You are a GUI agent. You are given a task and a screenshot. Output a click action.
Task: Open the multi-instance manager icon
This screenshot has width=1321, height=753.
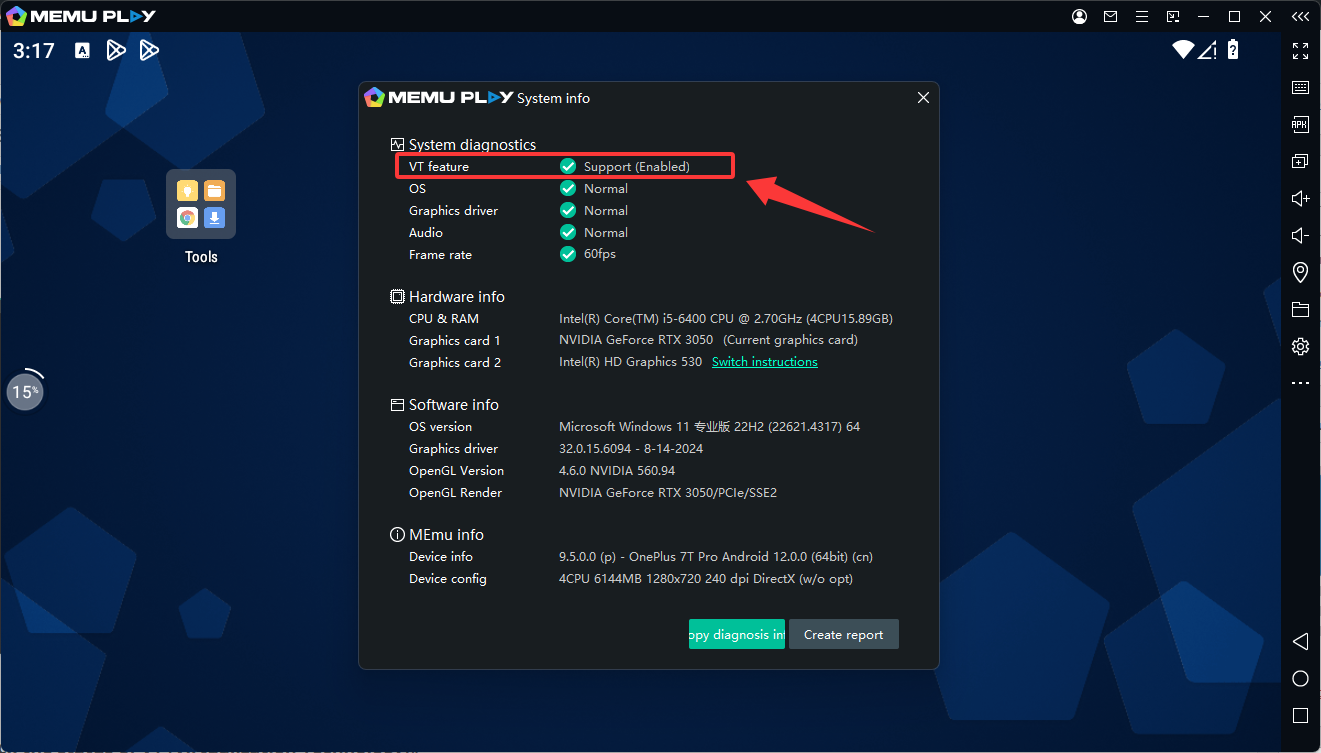pyautogui.click(x=1300, y=161)
